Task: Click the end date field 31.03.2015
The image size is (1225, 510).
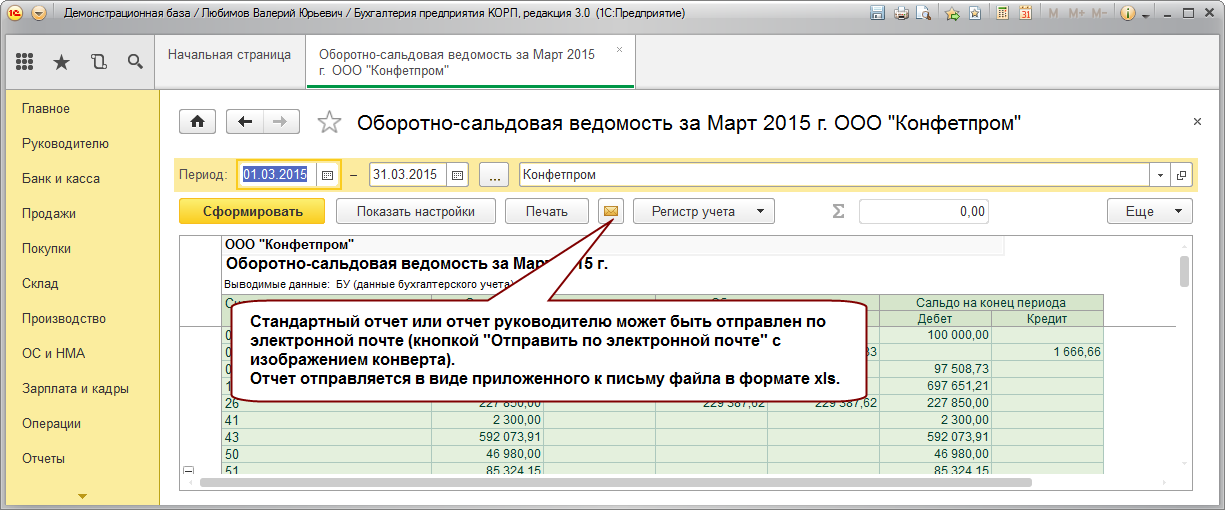Action: coord(418,174)
